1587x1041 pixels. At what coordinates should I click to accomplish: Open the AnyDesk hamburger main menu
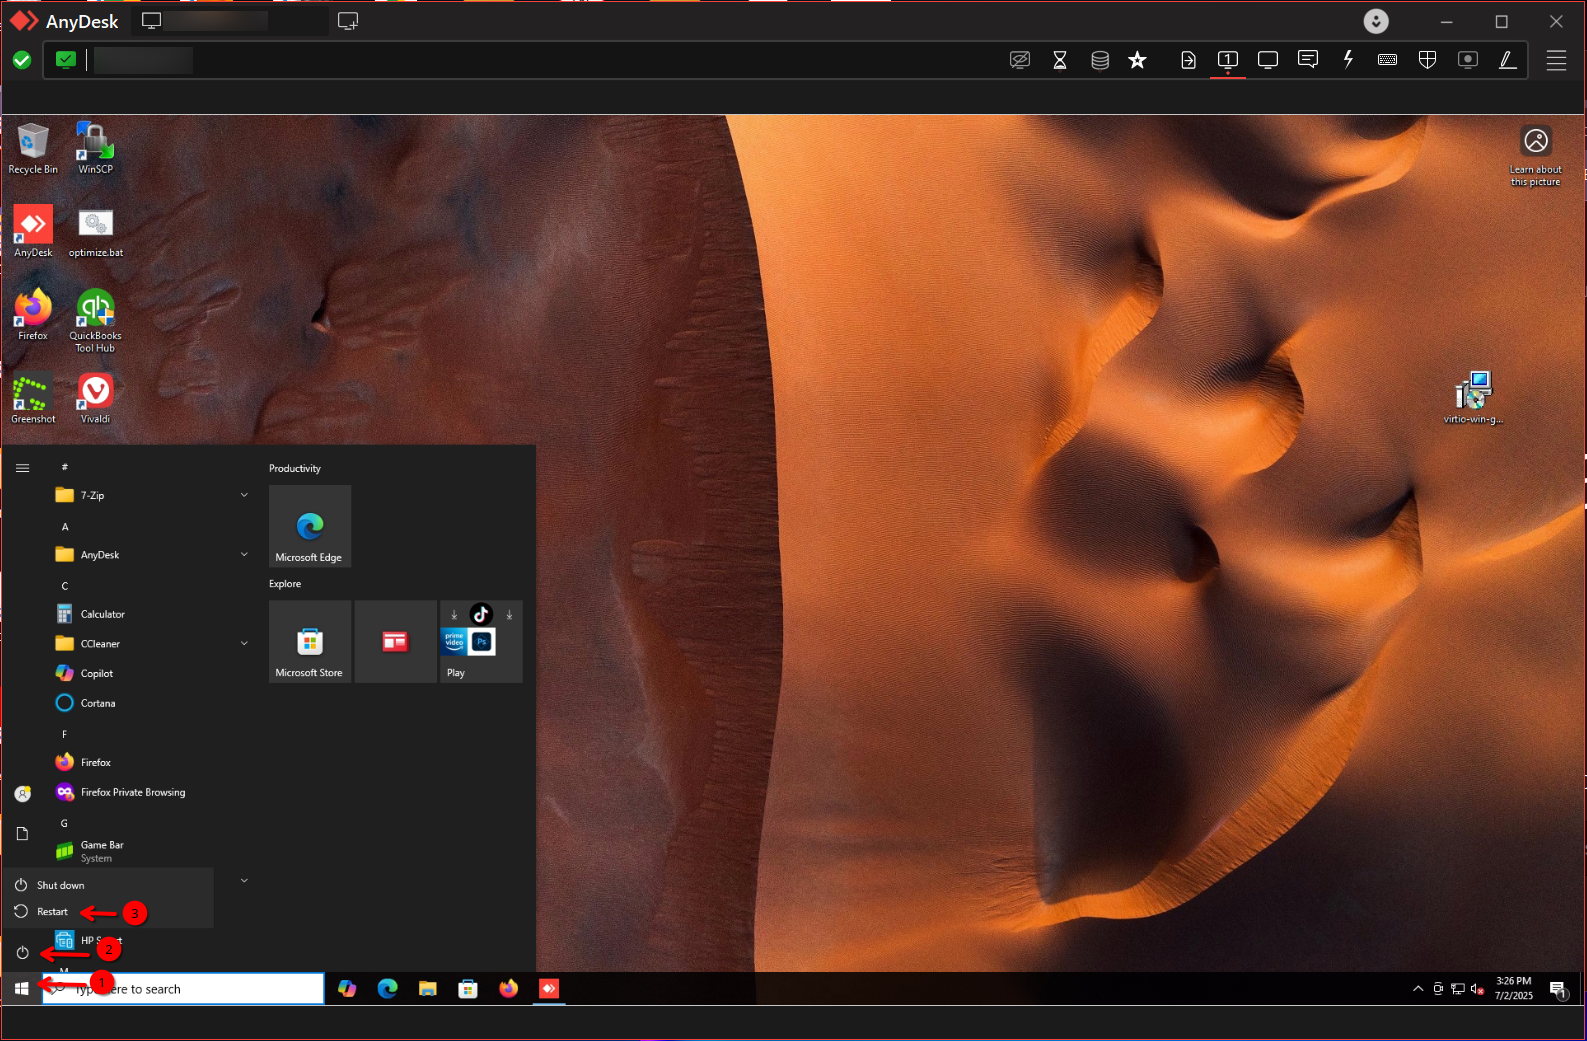(x=1556, y=60)
